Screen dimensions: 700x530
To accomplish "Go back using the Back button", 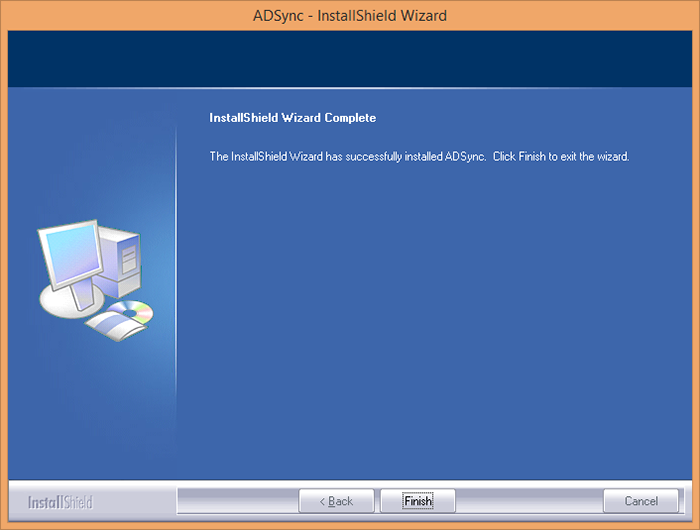I will coord(336,501).
